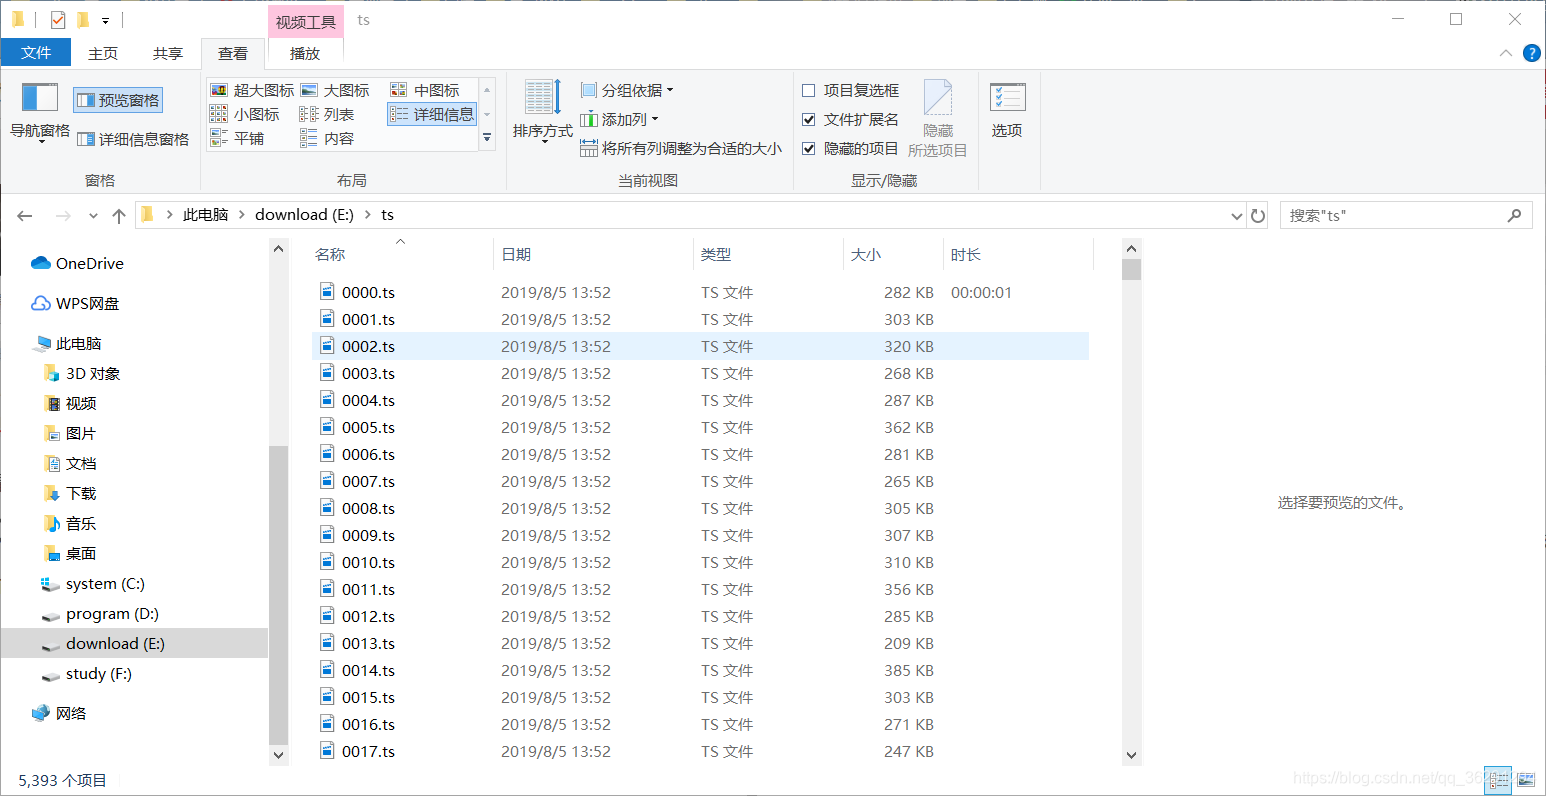Click download (E:) in the address bar

[x=304, y=215]
